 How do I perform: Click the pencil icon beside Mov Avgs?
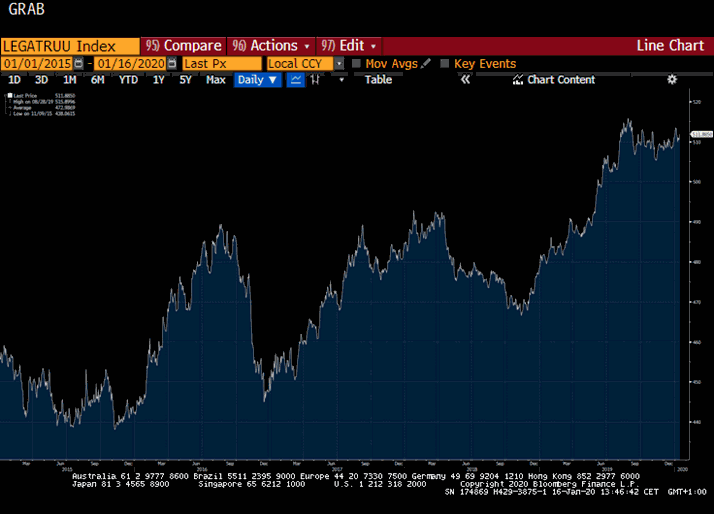tap(426, 63)
